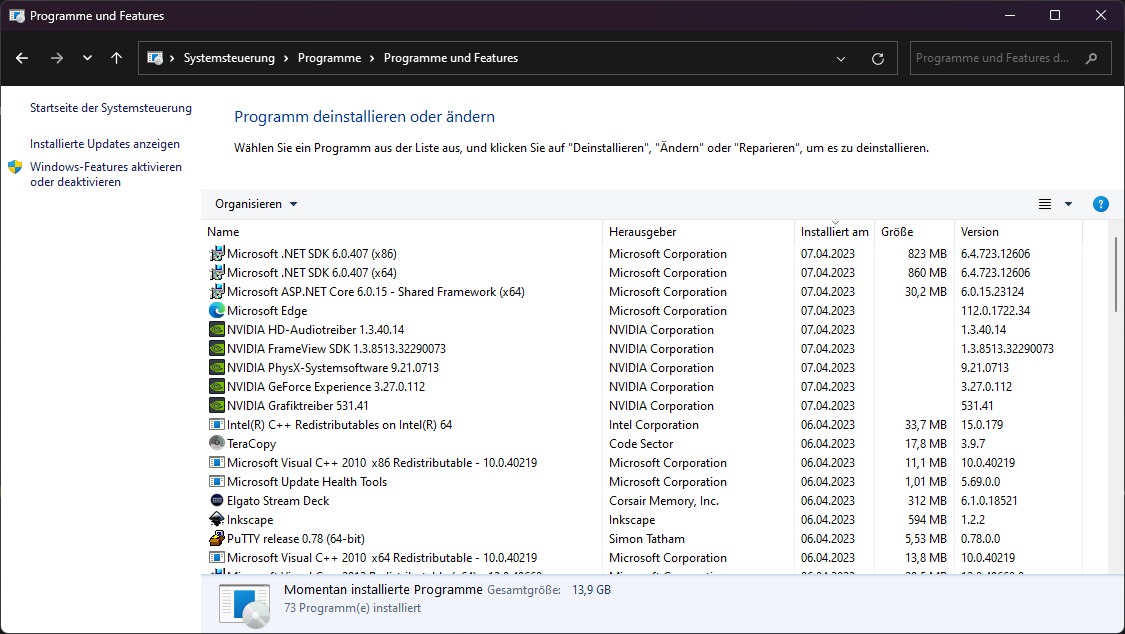Click the Visual C++ 2010 x64 Redistributable icon

217,557
